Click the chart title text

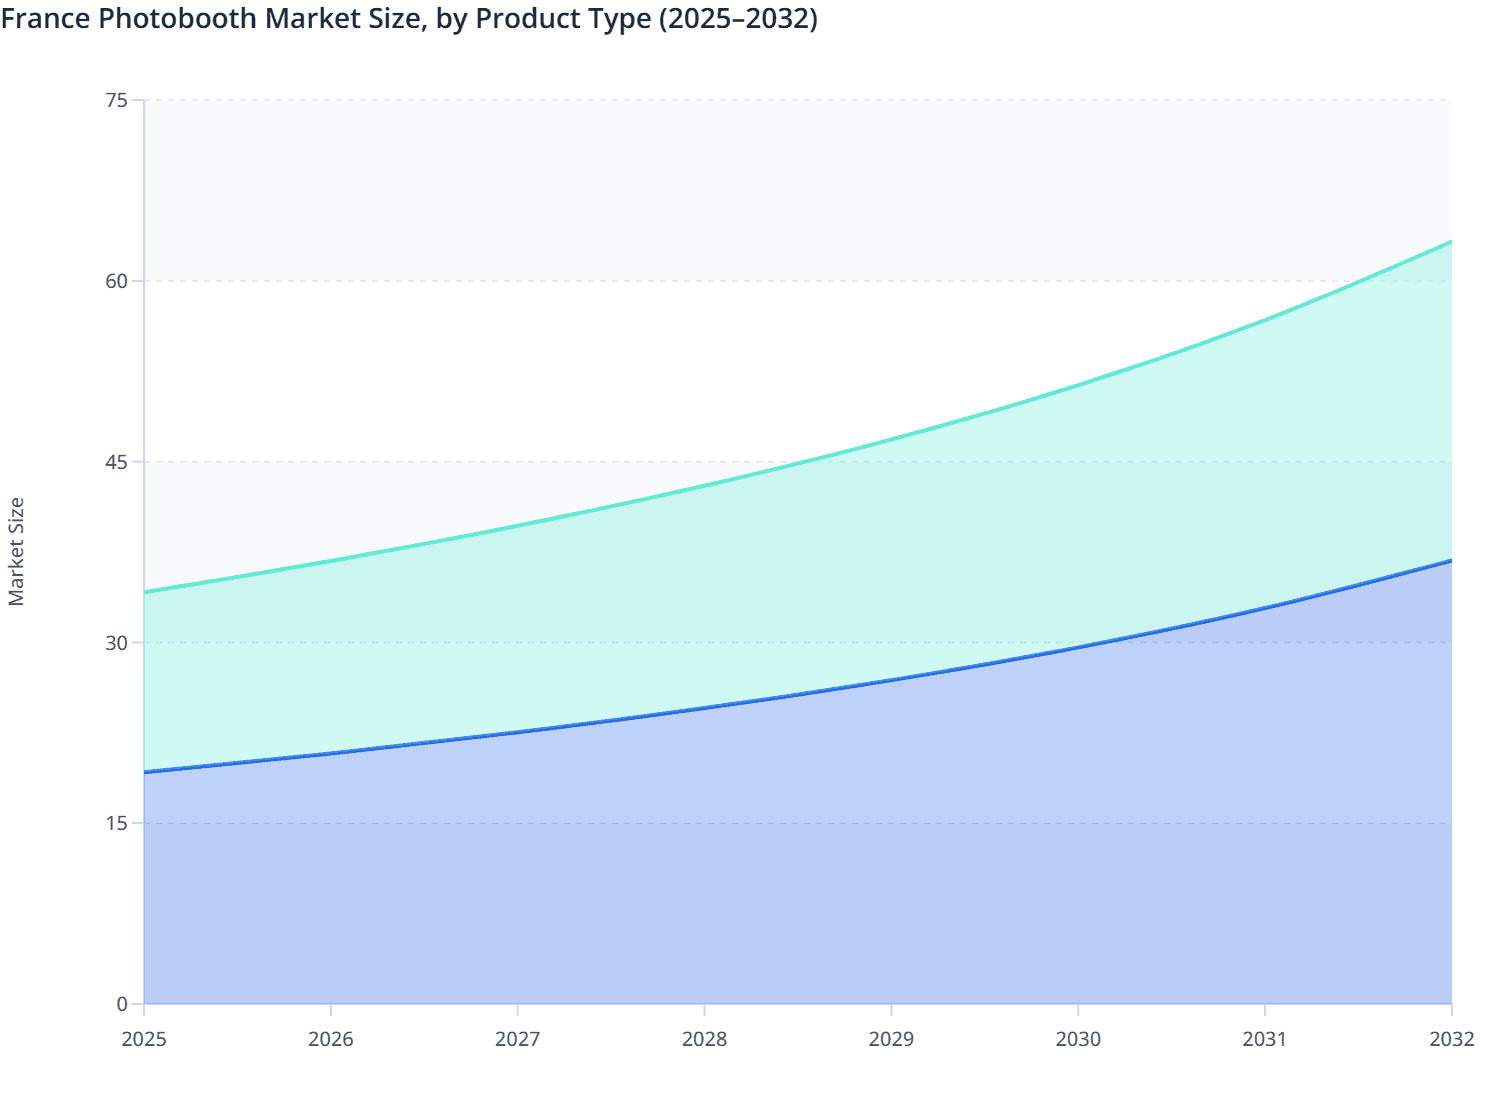coord(409,18)
